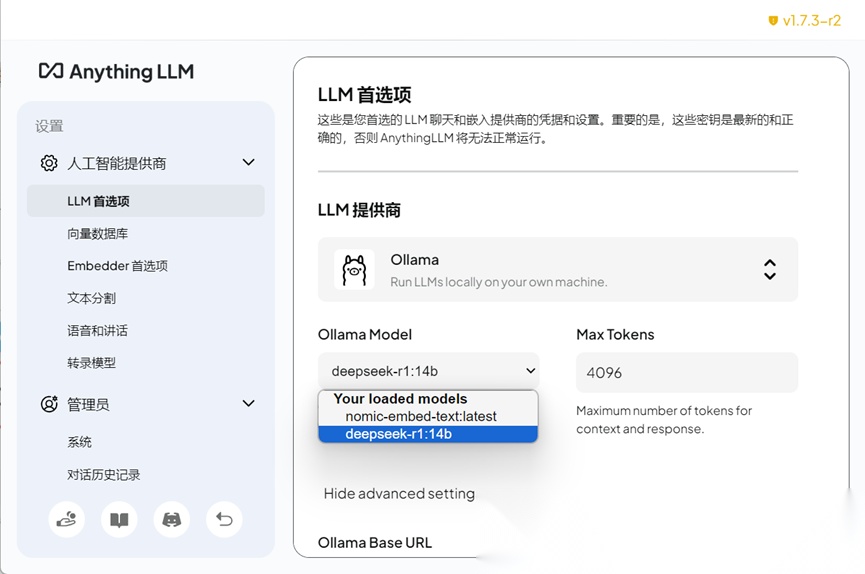
Task: Click the Ollama Base URL label
Action: coord(375,543)
